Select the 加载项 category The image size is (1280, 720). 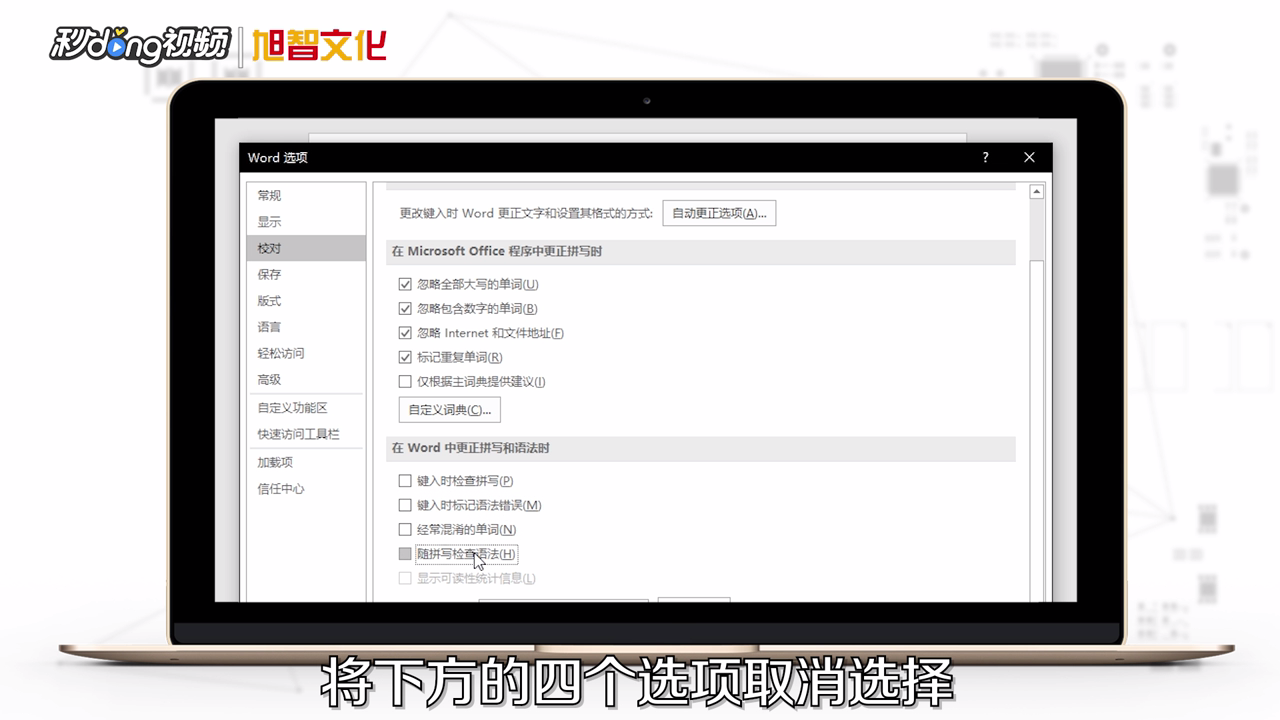click(x=305, y=462)
